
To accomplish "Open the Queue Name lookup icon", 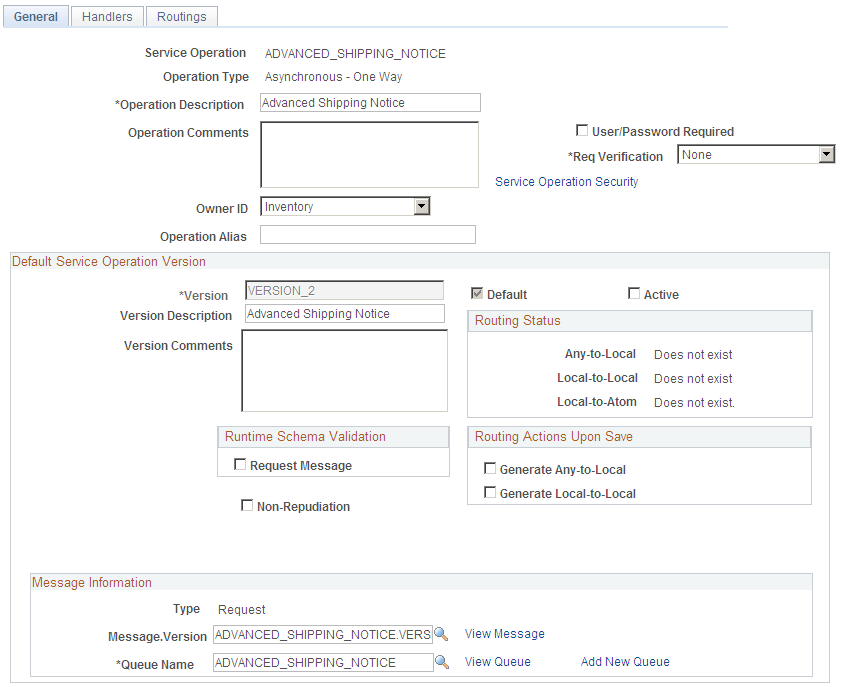I will [442, 662].
